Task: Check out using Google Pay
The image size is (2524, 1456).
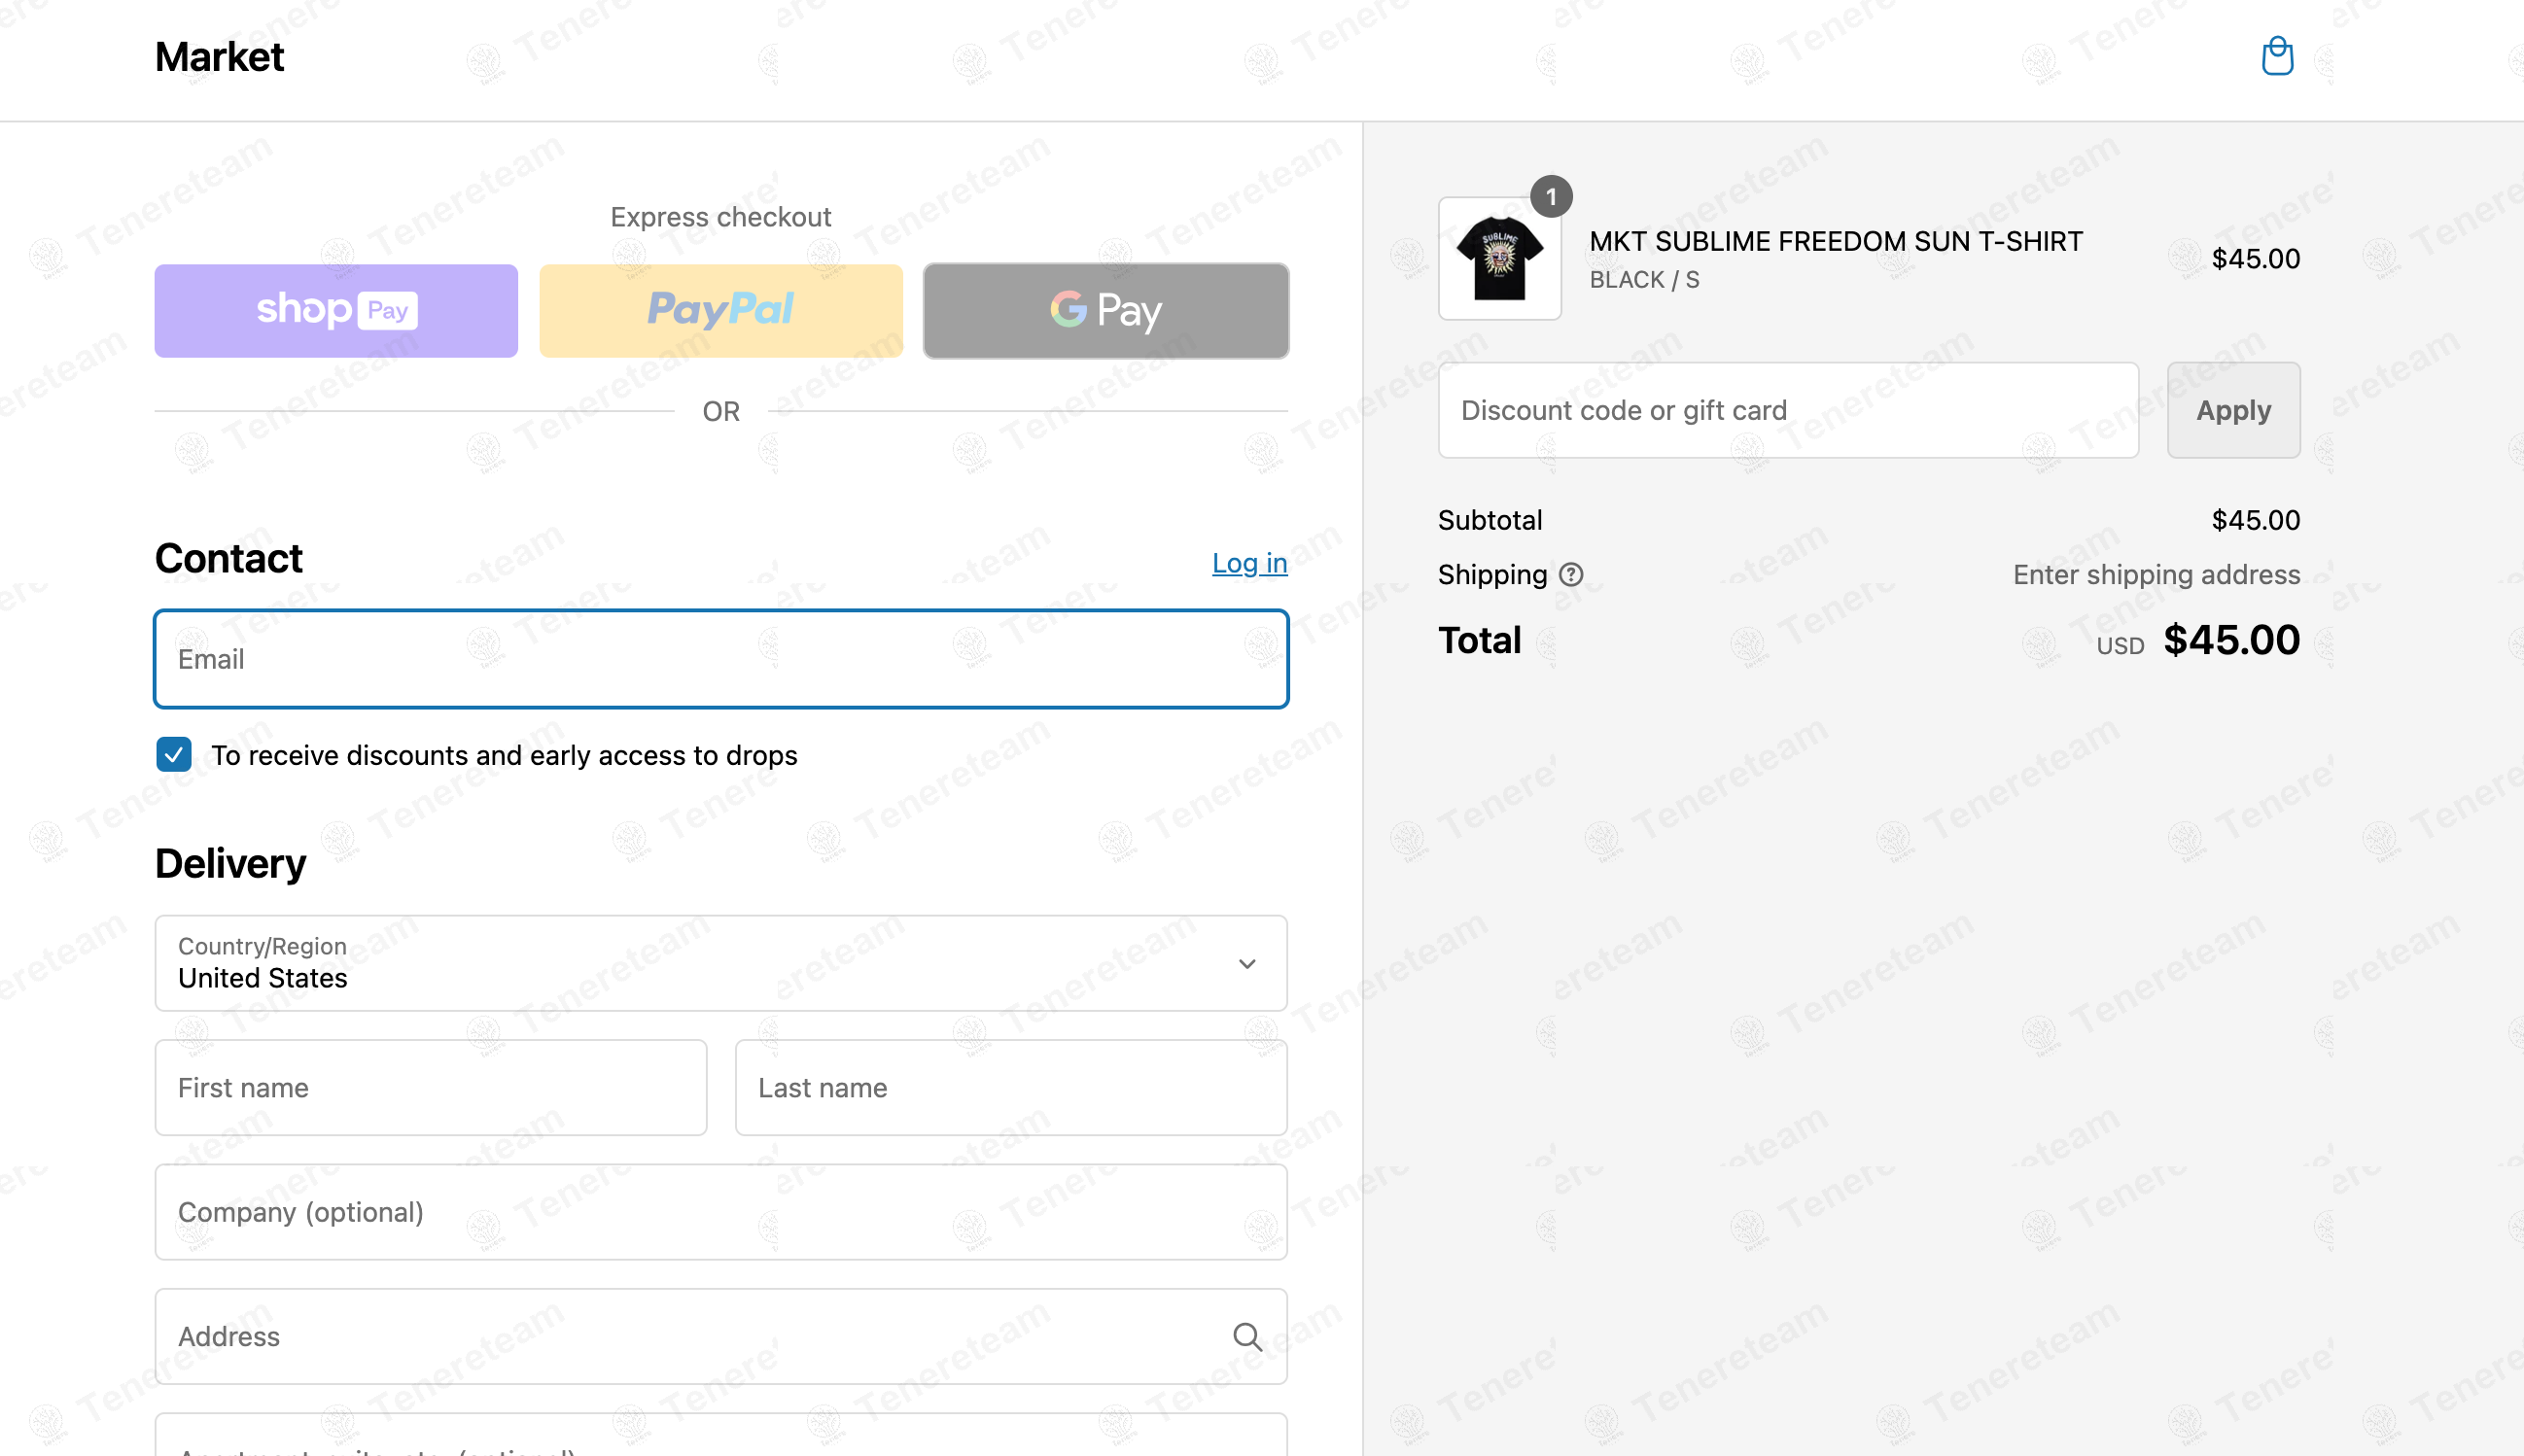Action: [x=1106, y=311]
